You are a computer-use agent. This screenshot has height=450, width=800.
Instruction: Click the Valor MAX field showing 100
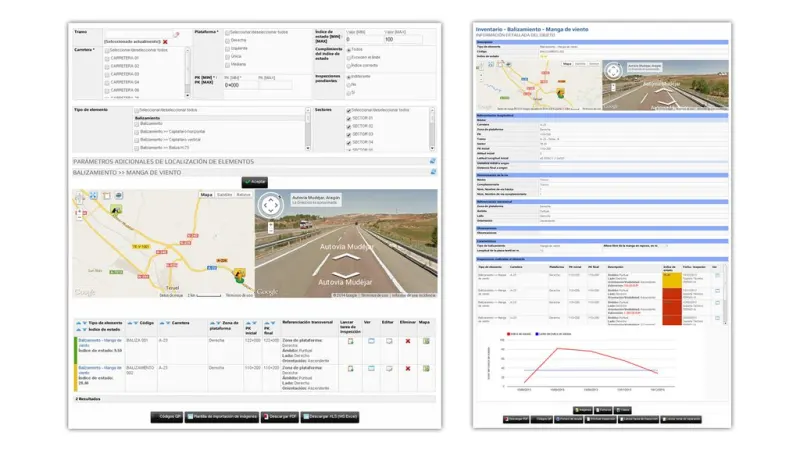tap(403, 39)
